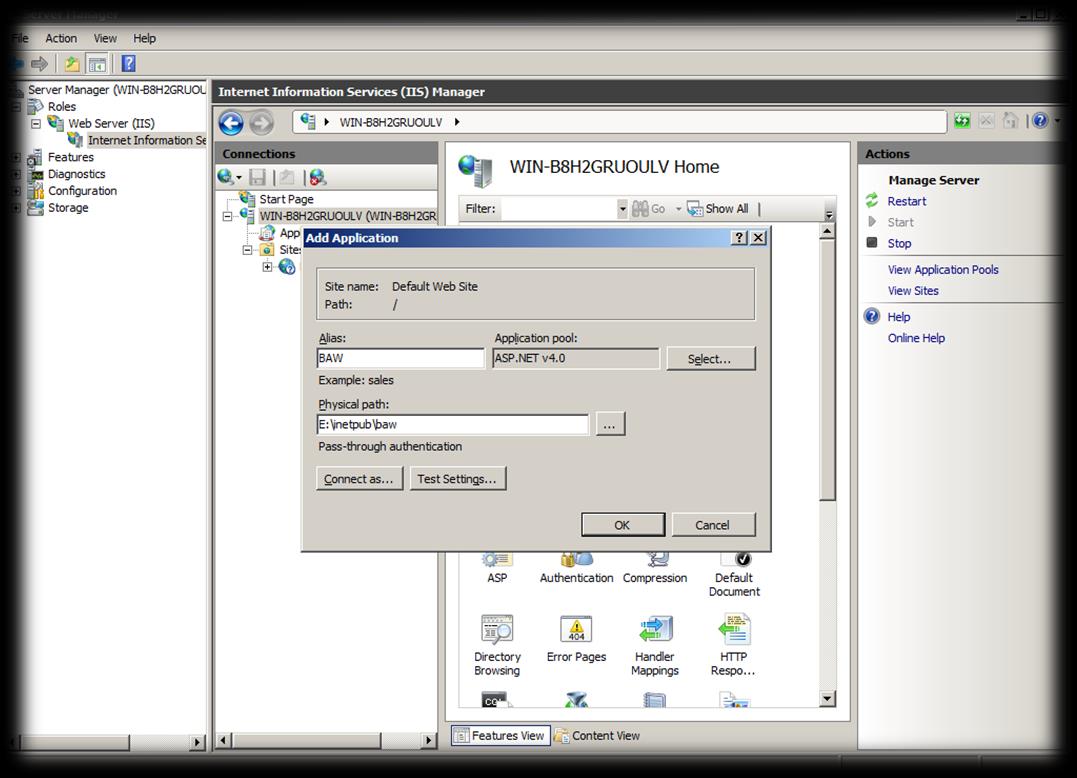Click the Physical path text field
The width and height of the screenshot is (1077, 778).
coord(453,424)
